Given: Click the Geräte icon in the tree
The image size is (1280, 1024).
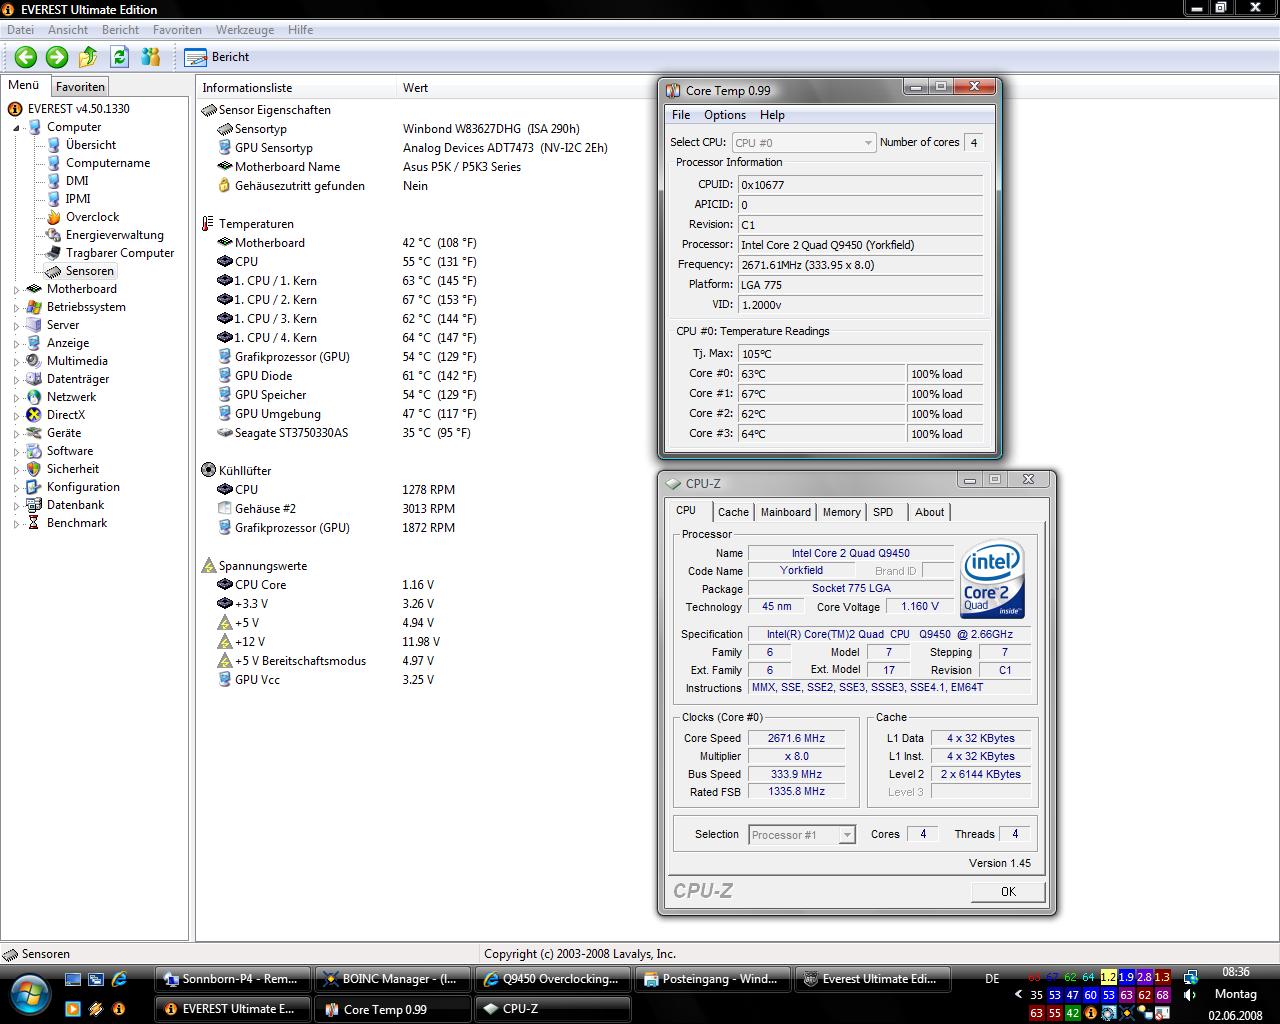Looking at the screenshot, I should point(34,433).
